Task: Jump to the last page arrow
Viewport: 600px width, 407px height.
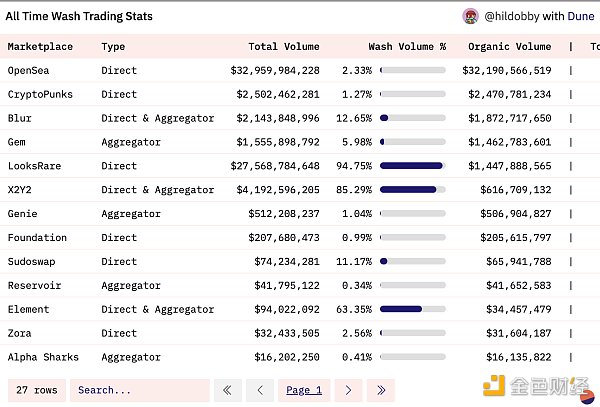Action: tap(380, 390)
